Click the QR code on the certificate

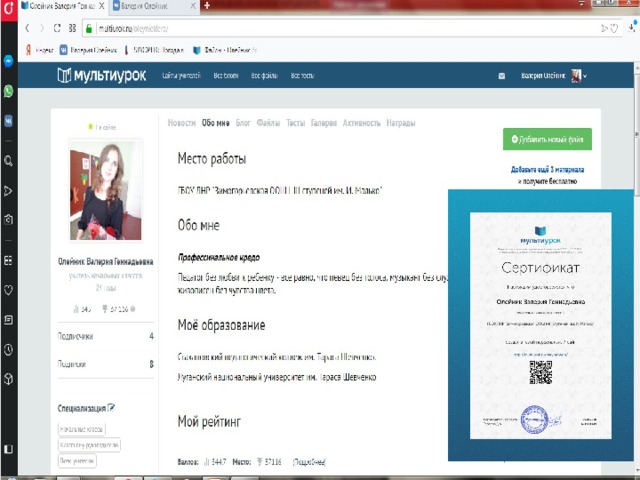541,372
